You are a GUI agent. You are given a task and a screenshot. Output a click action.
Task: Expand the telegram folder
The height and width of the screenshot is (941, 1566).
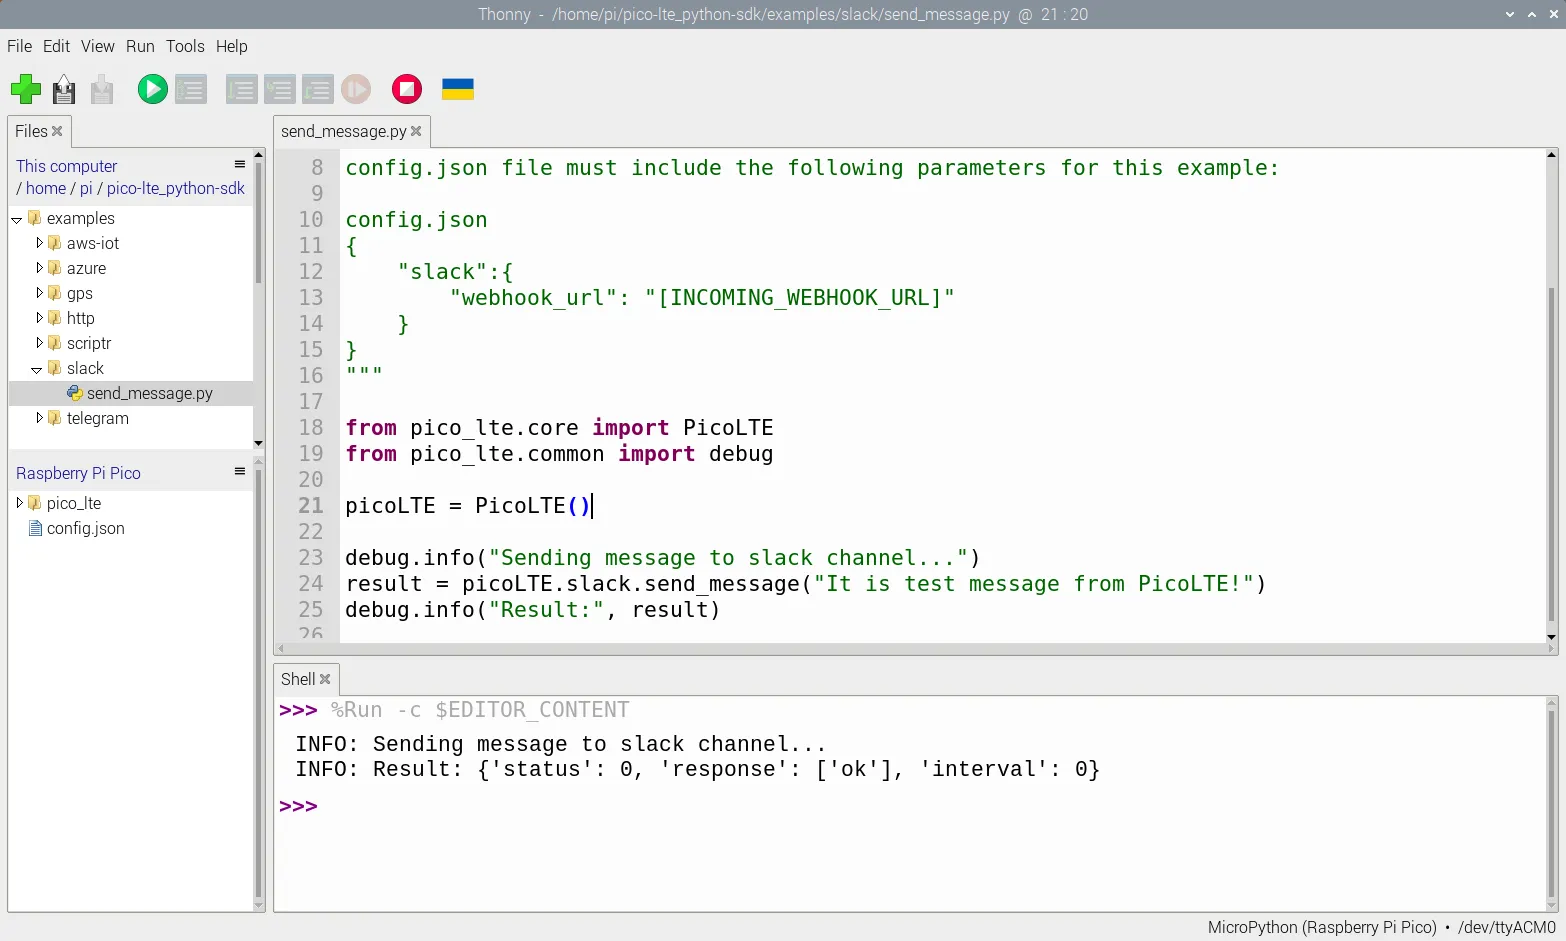tap(39, 418)
